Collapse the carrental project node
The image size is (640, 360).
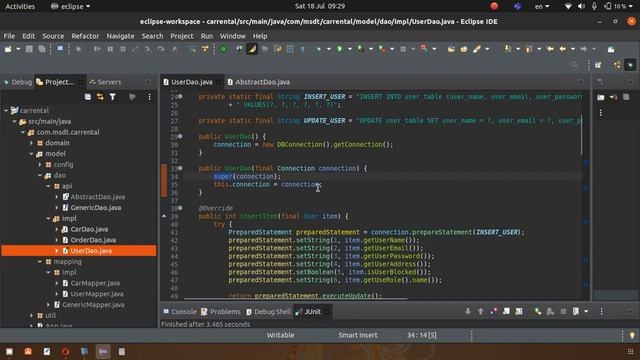tap(6, 111)
